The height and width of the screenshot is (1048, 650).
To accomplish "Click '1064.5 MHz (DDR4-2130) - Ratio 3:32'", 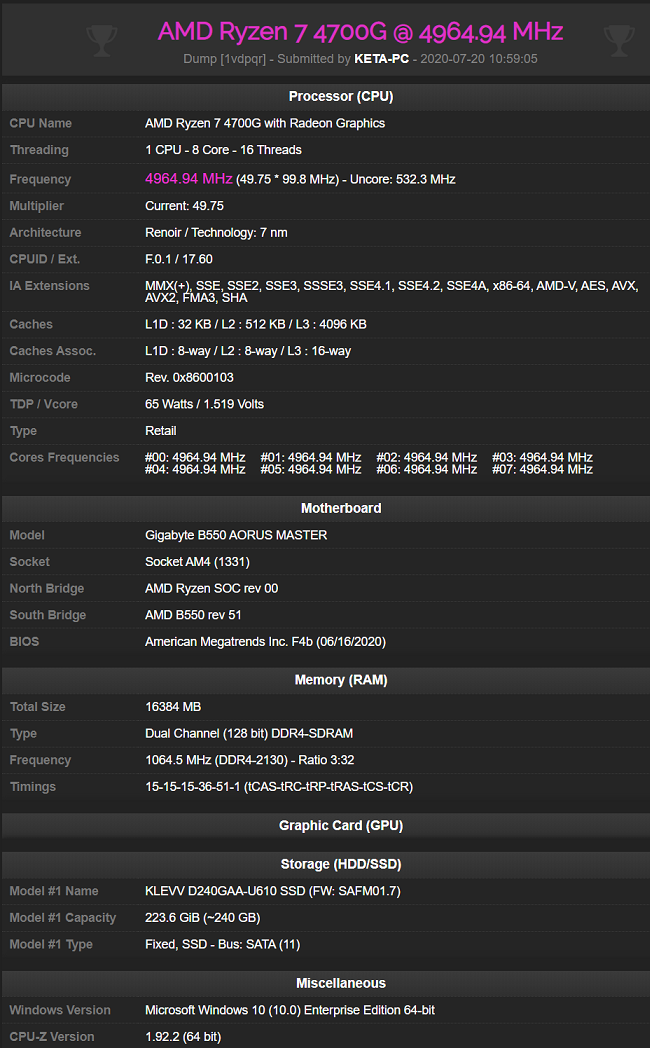I will click(x=249, y=760).
